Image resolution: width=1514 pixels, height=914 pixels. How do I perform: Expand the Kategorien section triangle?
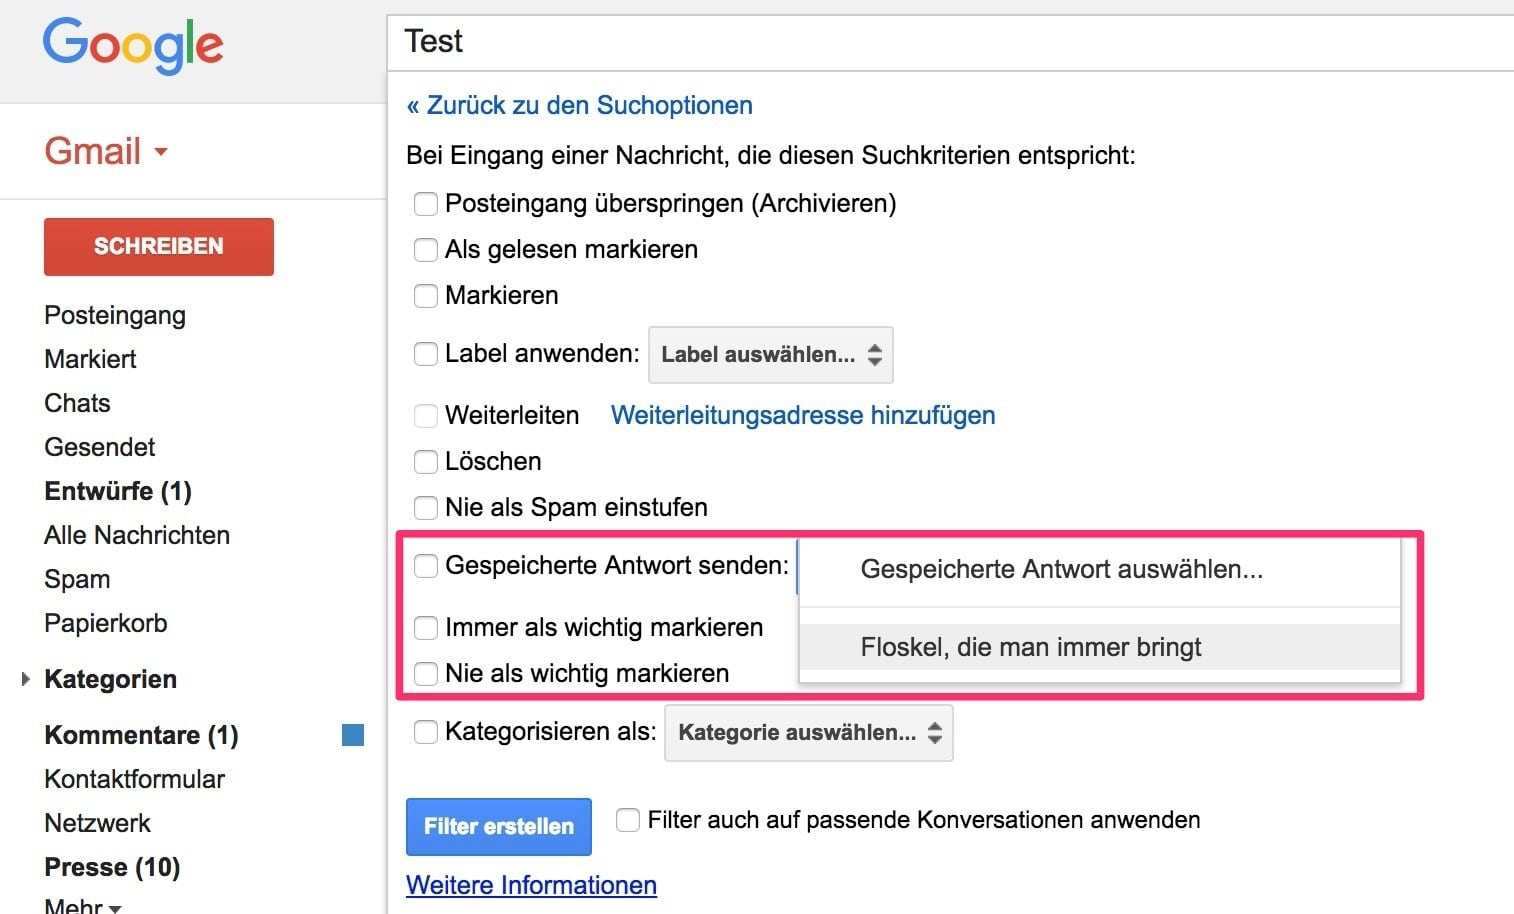[26, 679]
